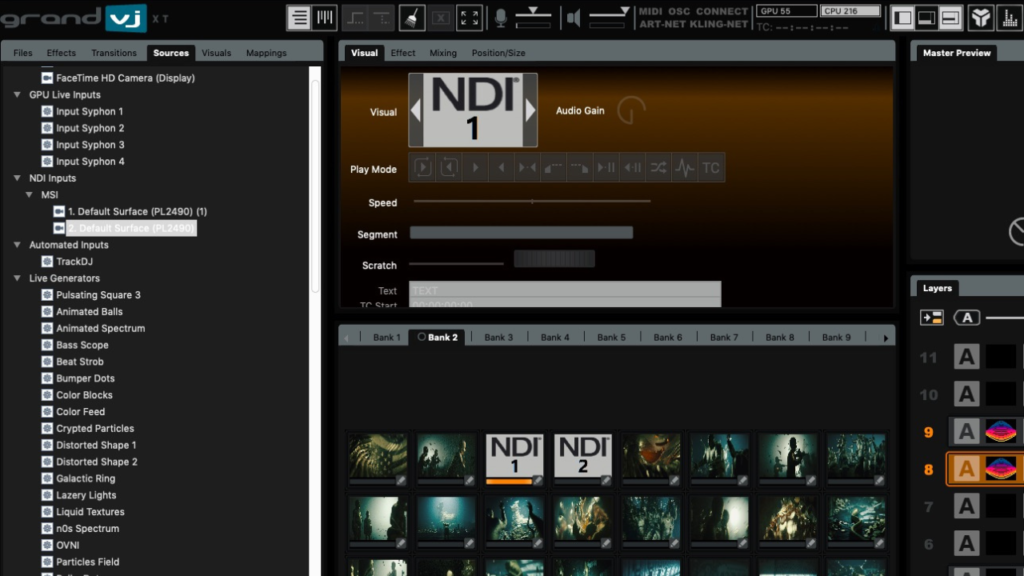Click the broom clear icon in top toolbar

[411, 17]
